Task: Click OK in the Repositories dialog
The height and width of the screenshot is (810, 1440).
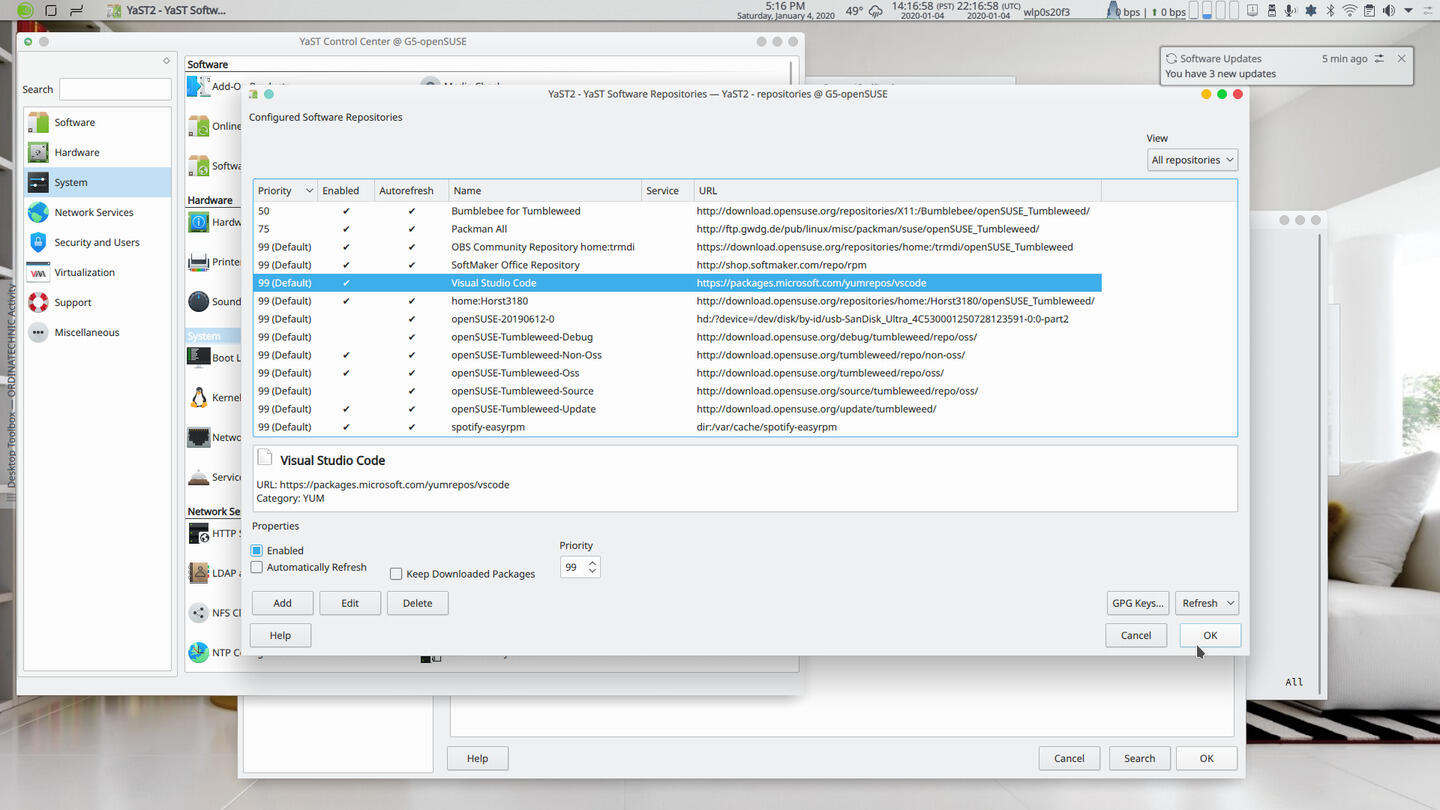Action: click(1210, 635)
